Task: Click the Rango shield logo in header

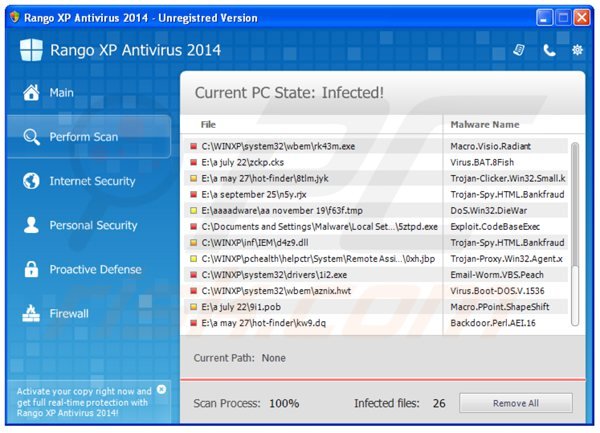Action: coord(31,50)
